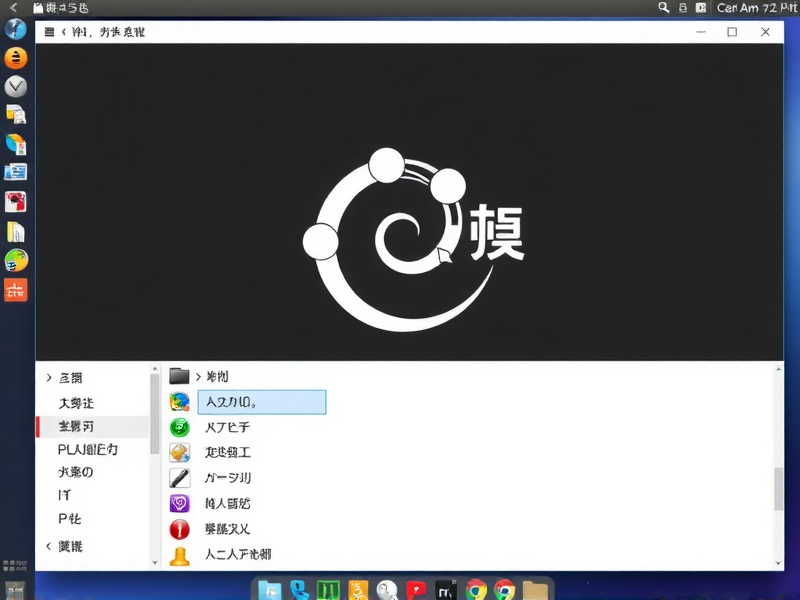Expand the folder row at the top of the app list

point(200,376)
